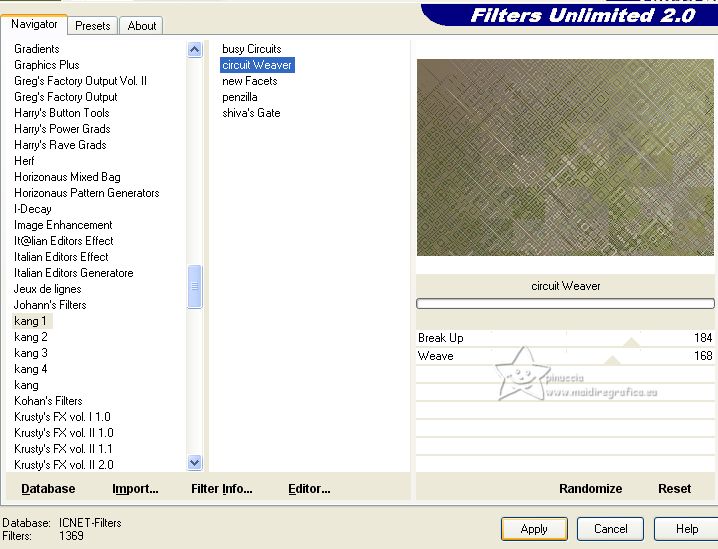Choose the shiva's Gate filter
This screenshot has width=718, height=549.
(x=251, y=113)
